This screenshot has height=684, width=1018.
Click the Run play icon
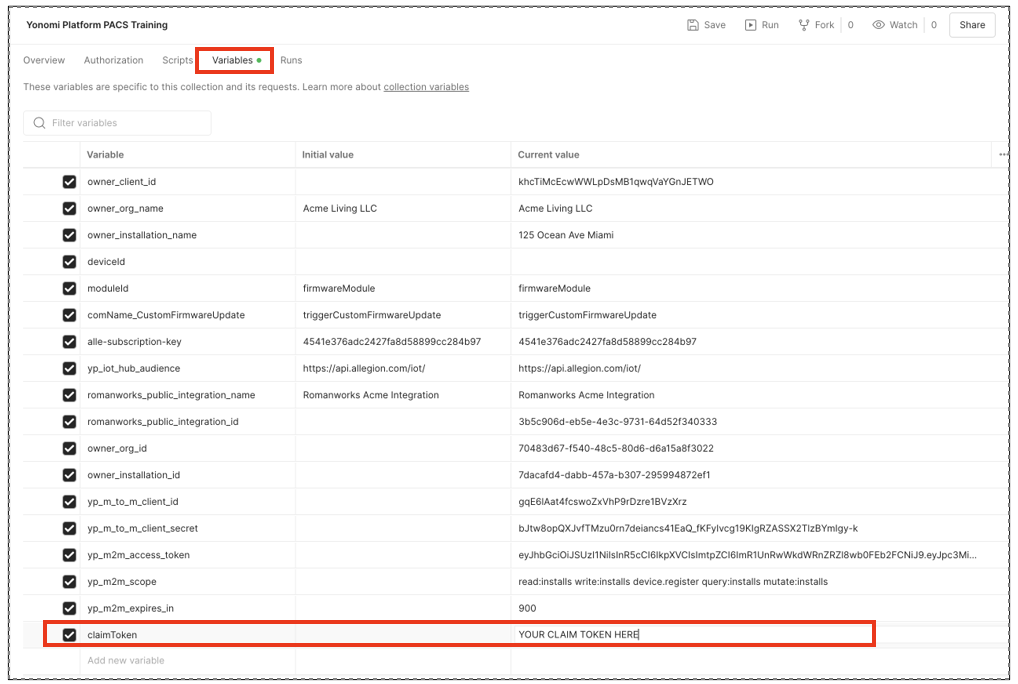[750, 25]
